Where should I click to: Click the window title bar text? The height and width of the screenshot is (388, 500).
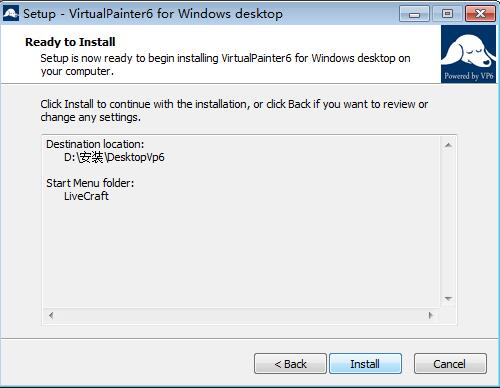tap(153, 14)
